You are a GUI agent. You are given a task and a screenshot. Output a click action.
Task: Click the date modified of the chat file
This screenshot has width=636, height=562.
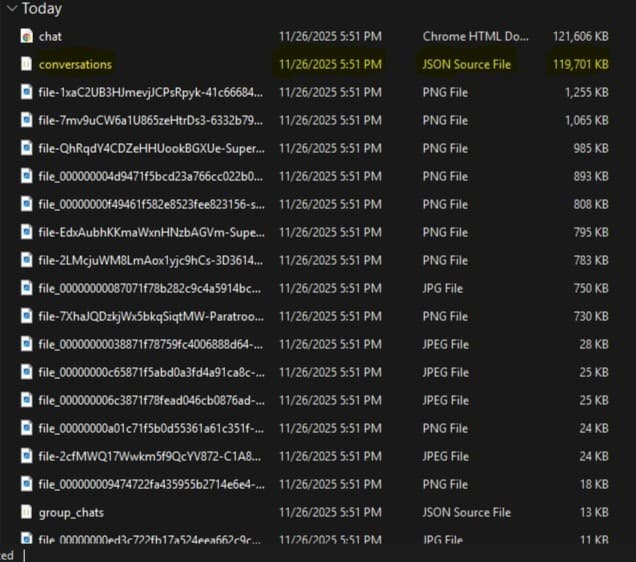[x=330, y=36]
